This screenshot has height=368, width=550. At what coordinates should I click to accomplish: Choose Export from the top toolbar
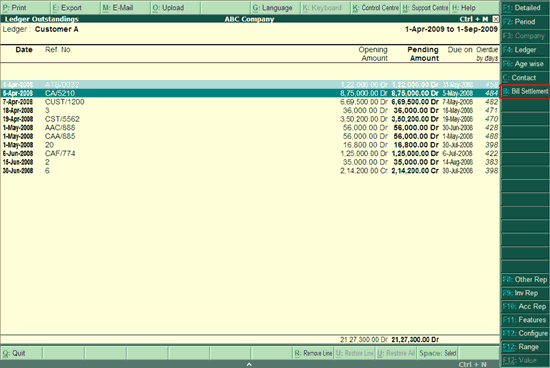pos(75,8)
